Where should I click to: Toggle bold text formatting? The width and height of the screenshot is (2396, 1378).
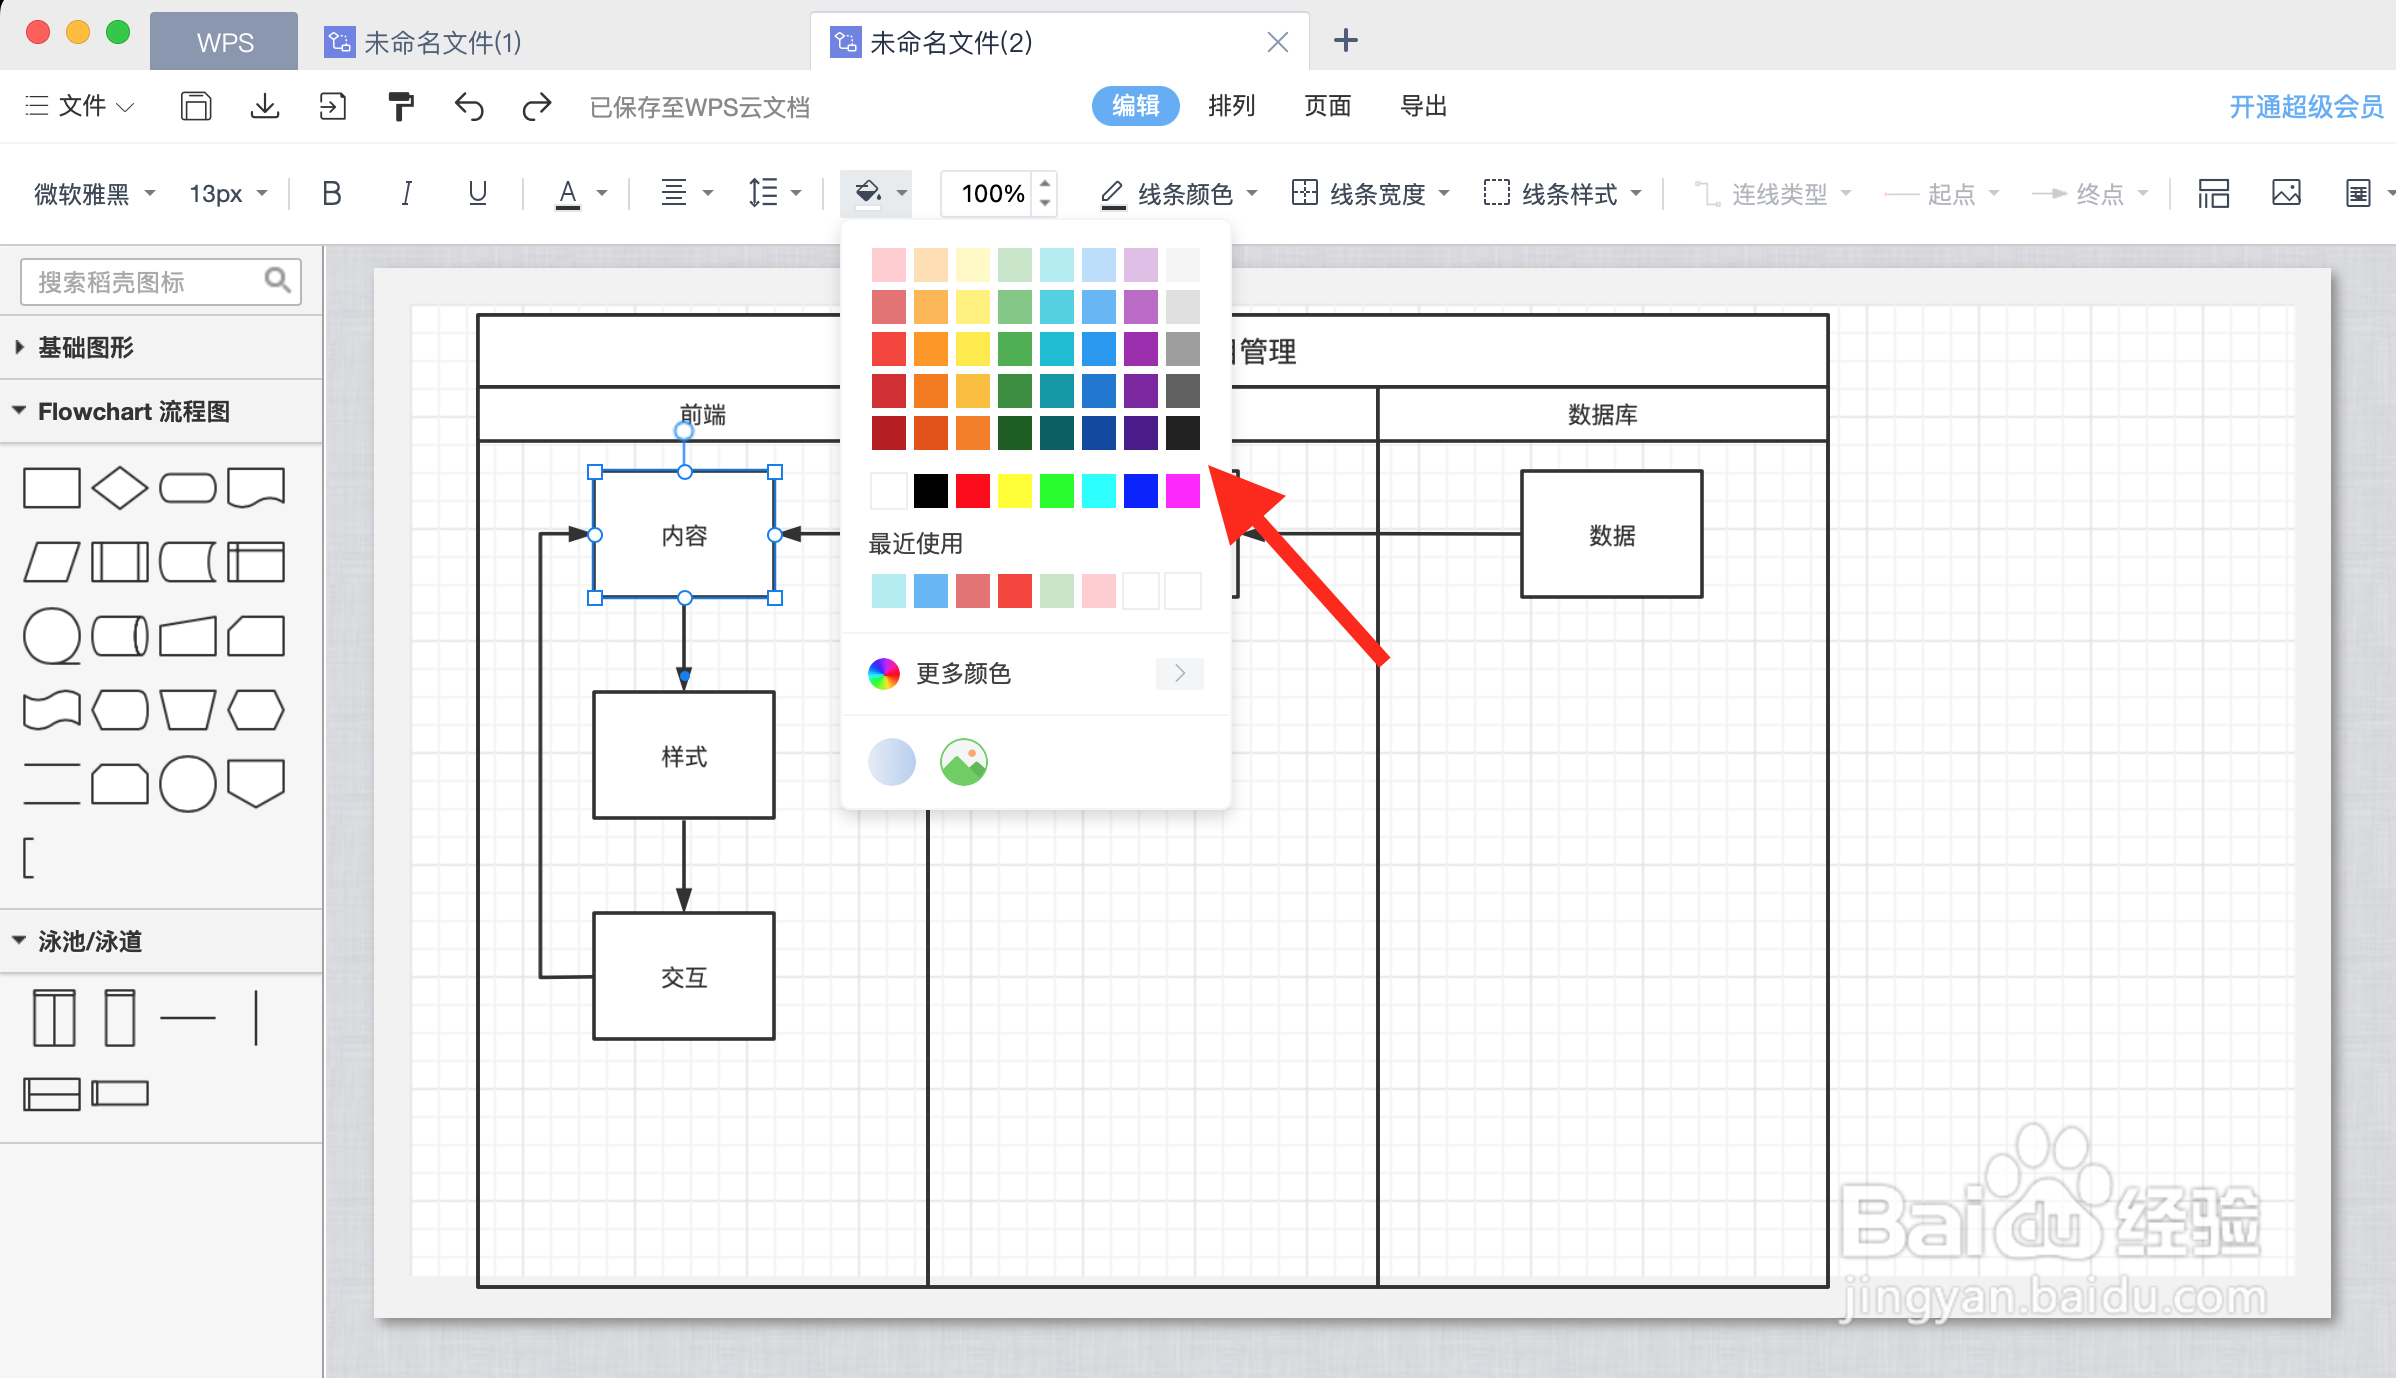(332, 193)
